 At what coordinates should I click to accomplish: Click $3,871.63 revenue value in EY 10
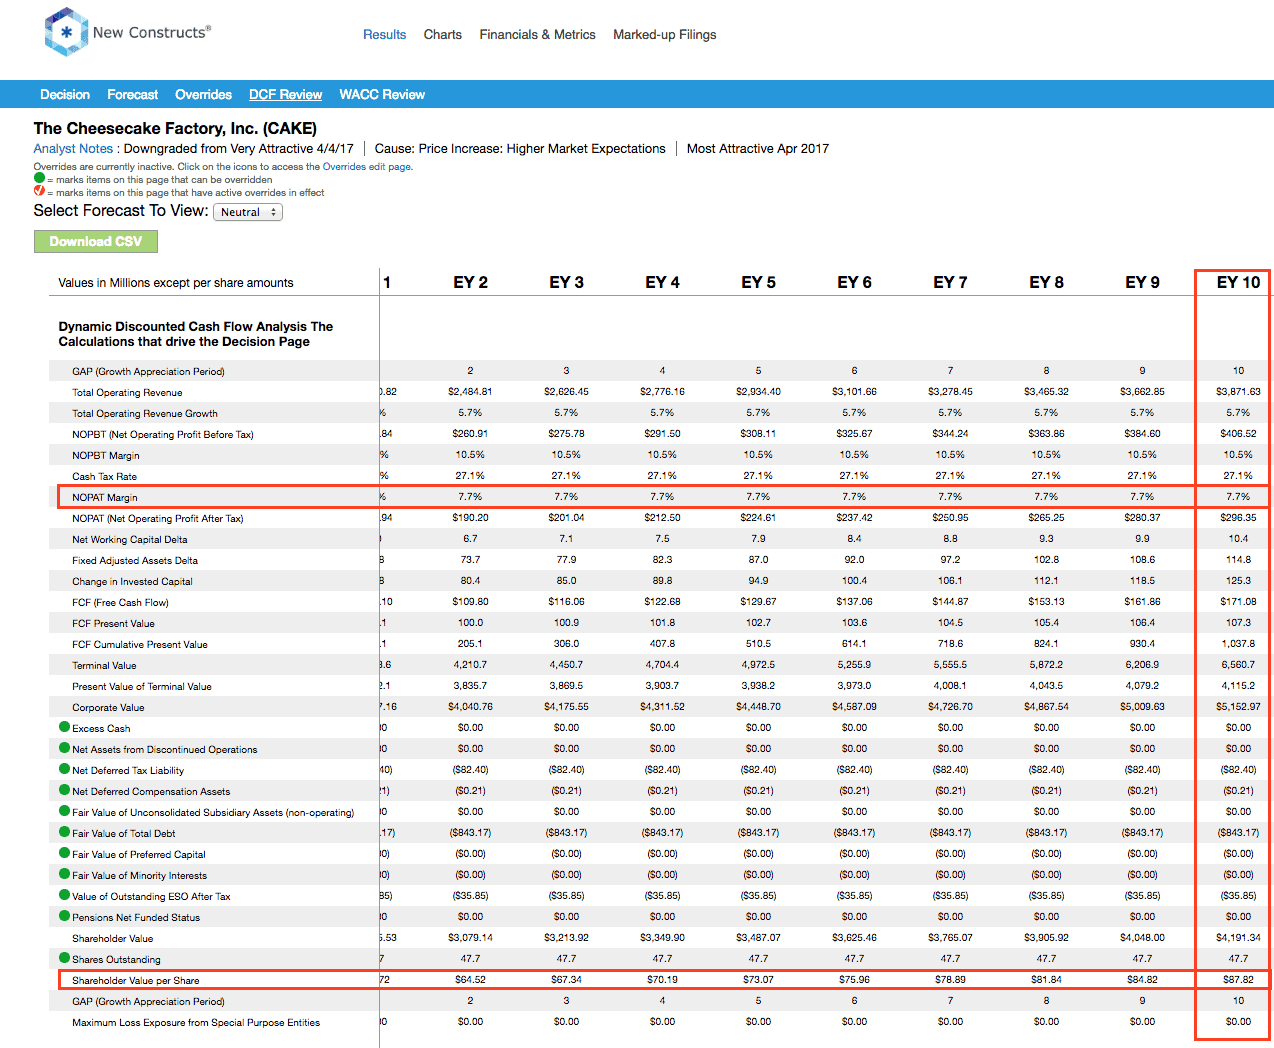pyautogui.click(x=1238, y=392)
